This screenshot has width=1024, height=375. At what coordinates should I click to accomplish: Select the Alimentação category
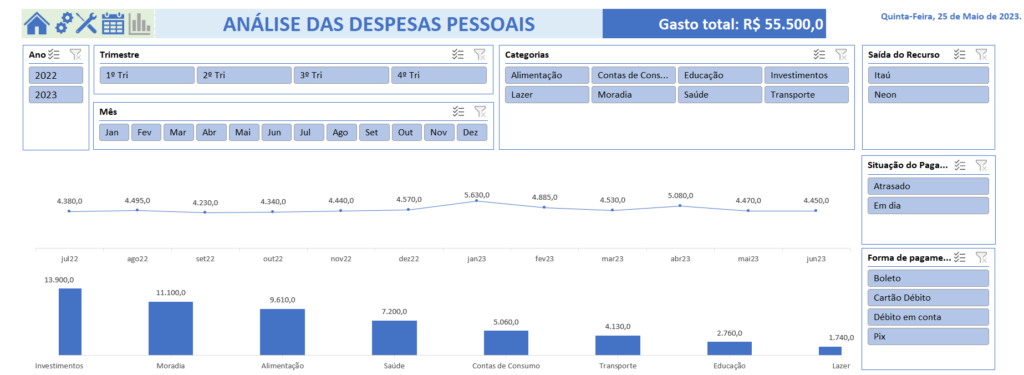point(547,75)
